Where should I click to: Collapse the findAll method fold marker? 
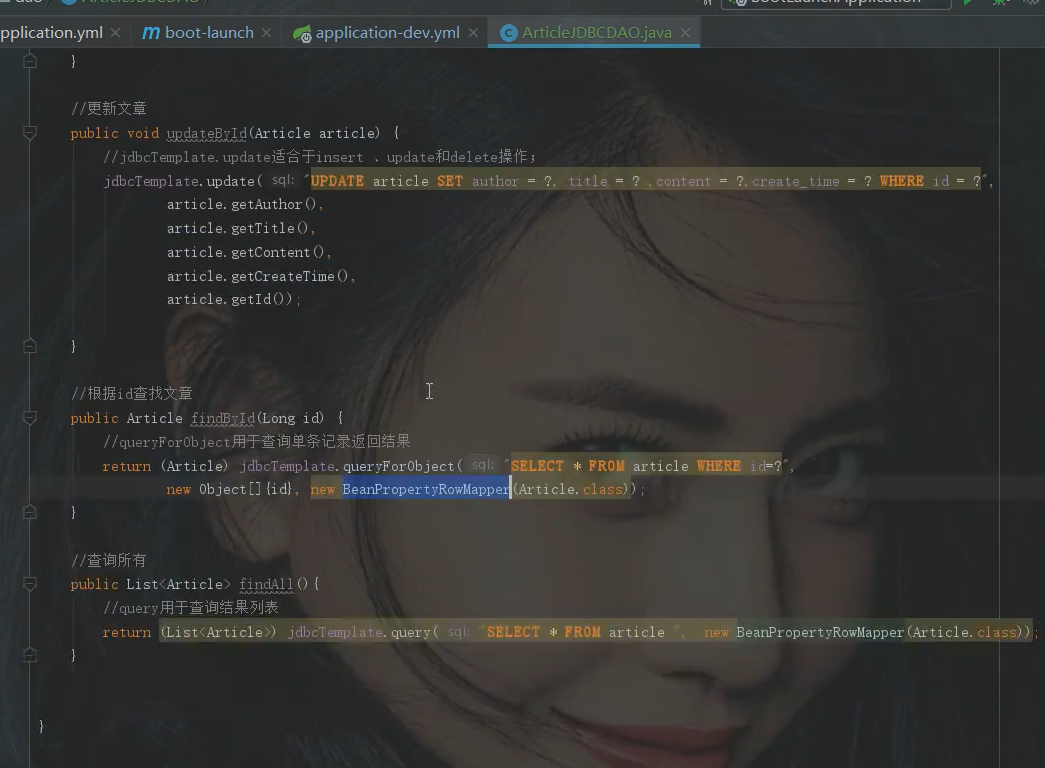(29, 584)
